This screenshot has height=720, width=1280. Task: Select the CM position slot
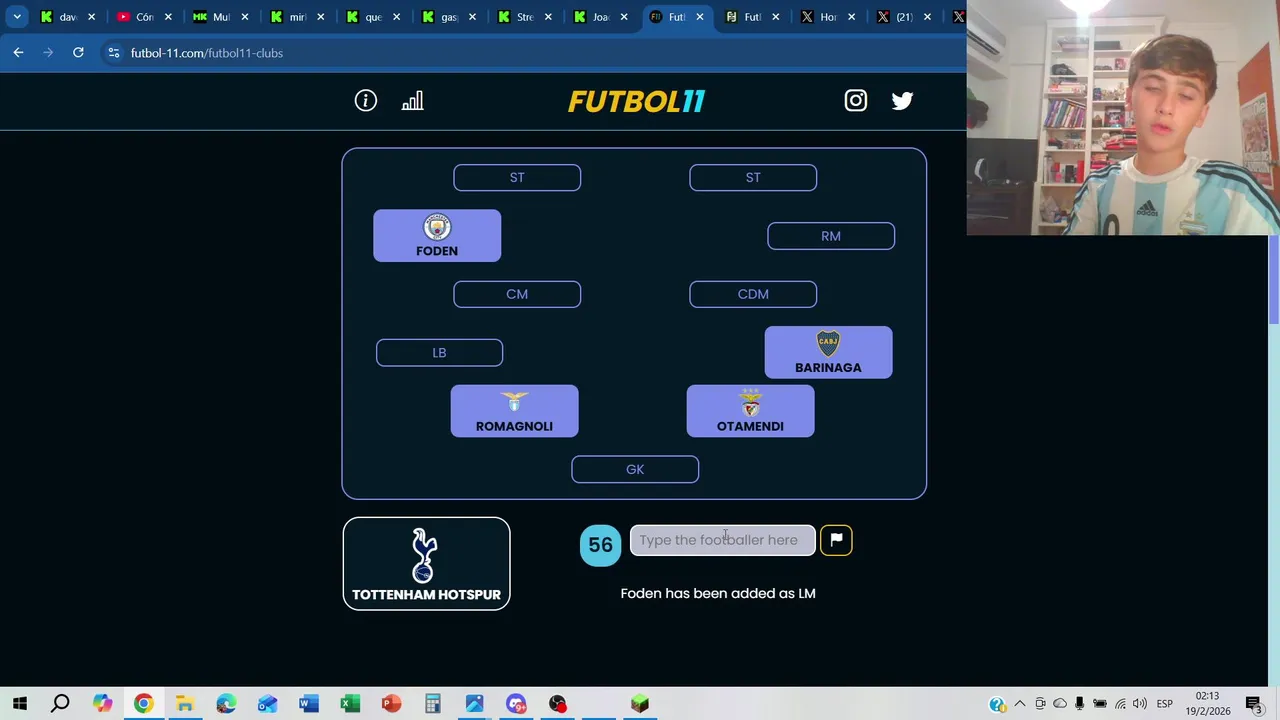pos(517,294)
